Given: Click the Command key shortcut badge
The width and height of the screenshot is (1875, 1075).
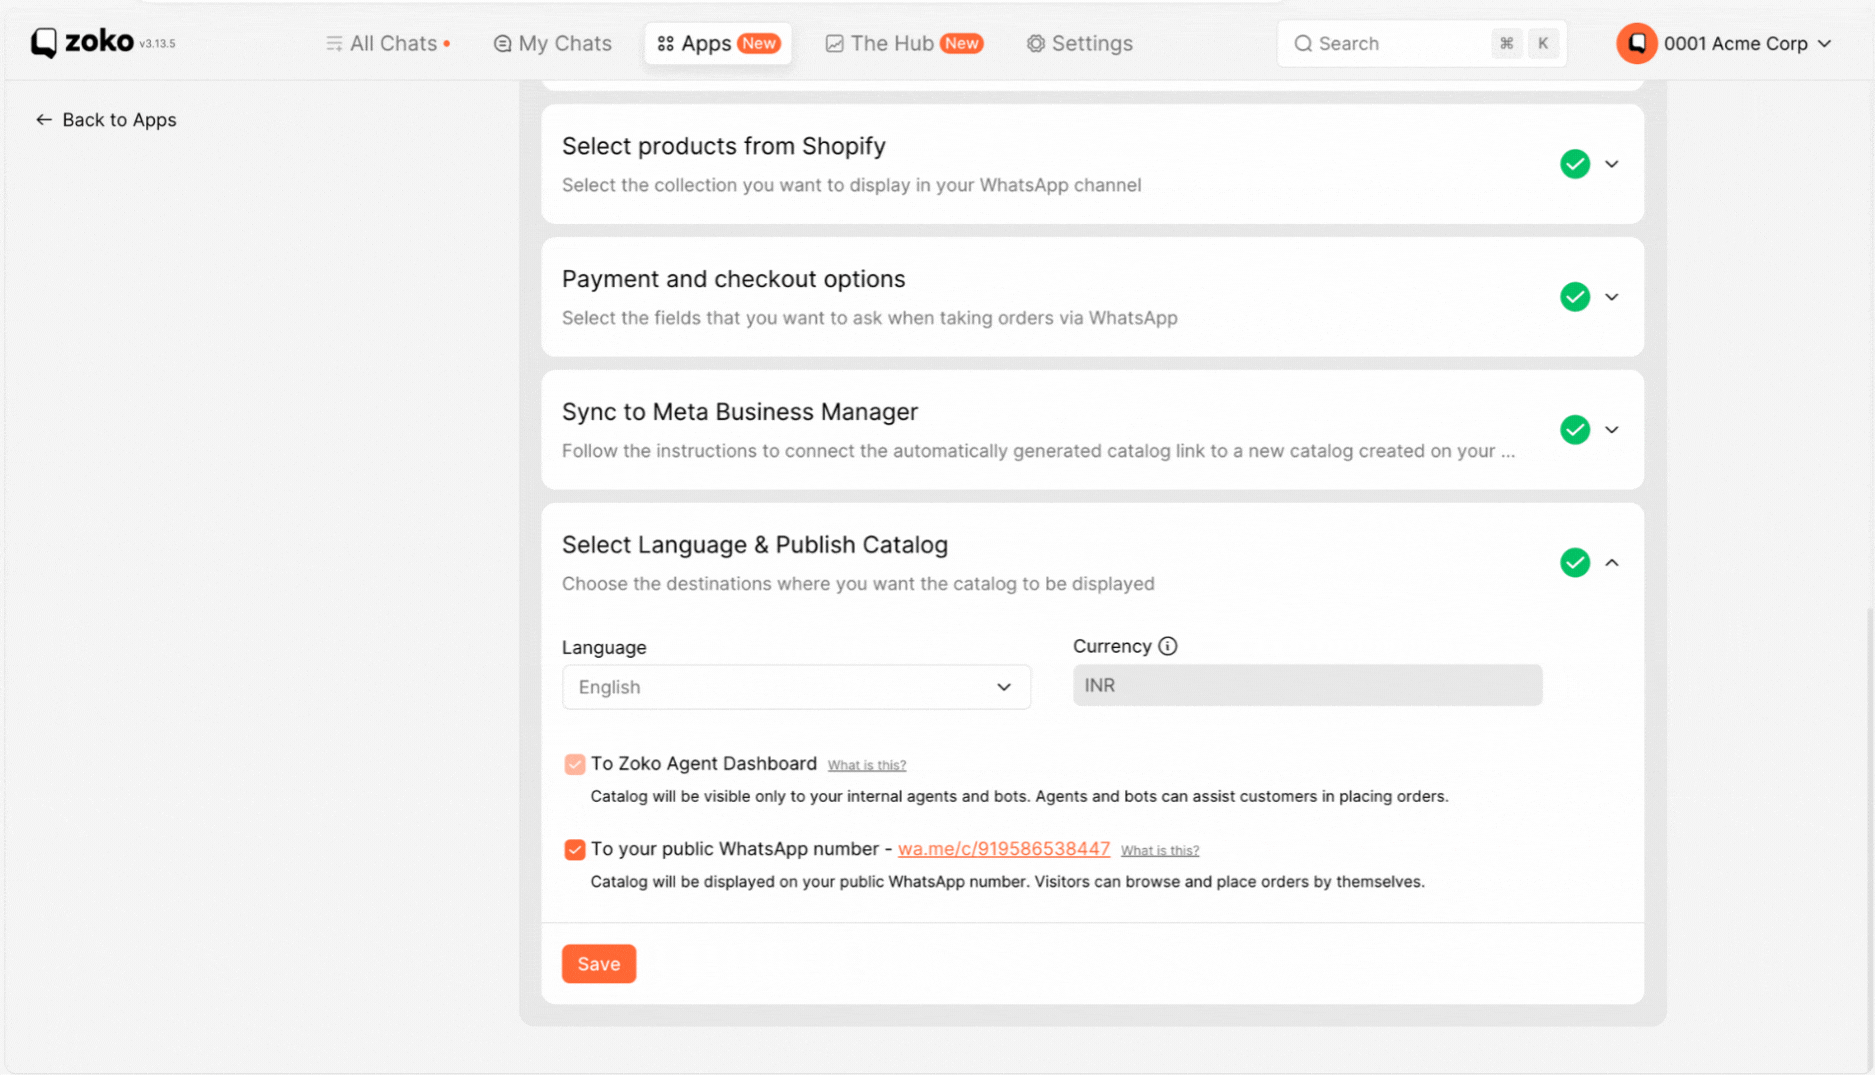Looking at the screenshot, I should coord(1506,43).
